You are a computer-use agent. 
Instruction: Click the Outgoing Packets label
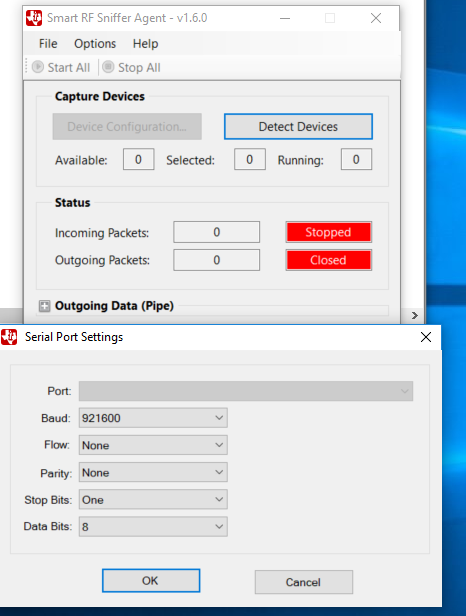[x=103, y=260]
